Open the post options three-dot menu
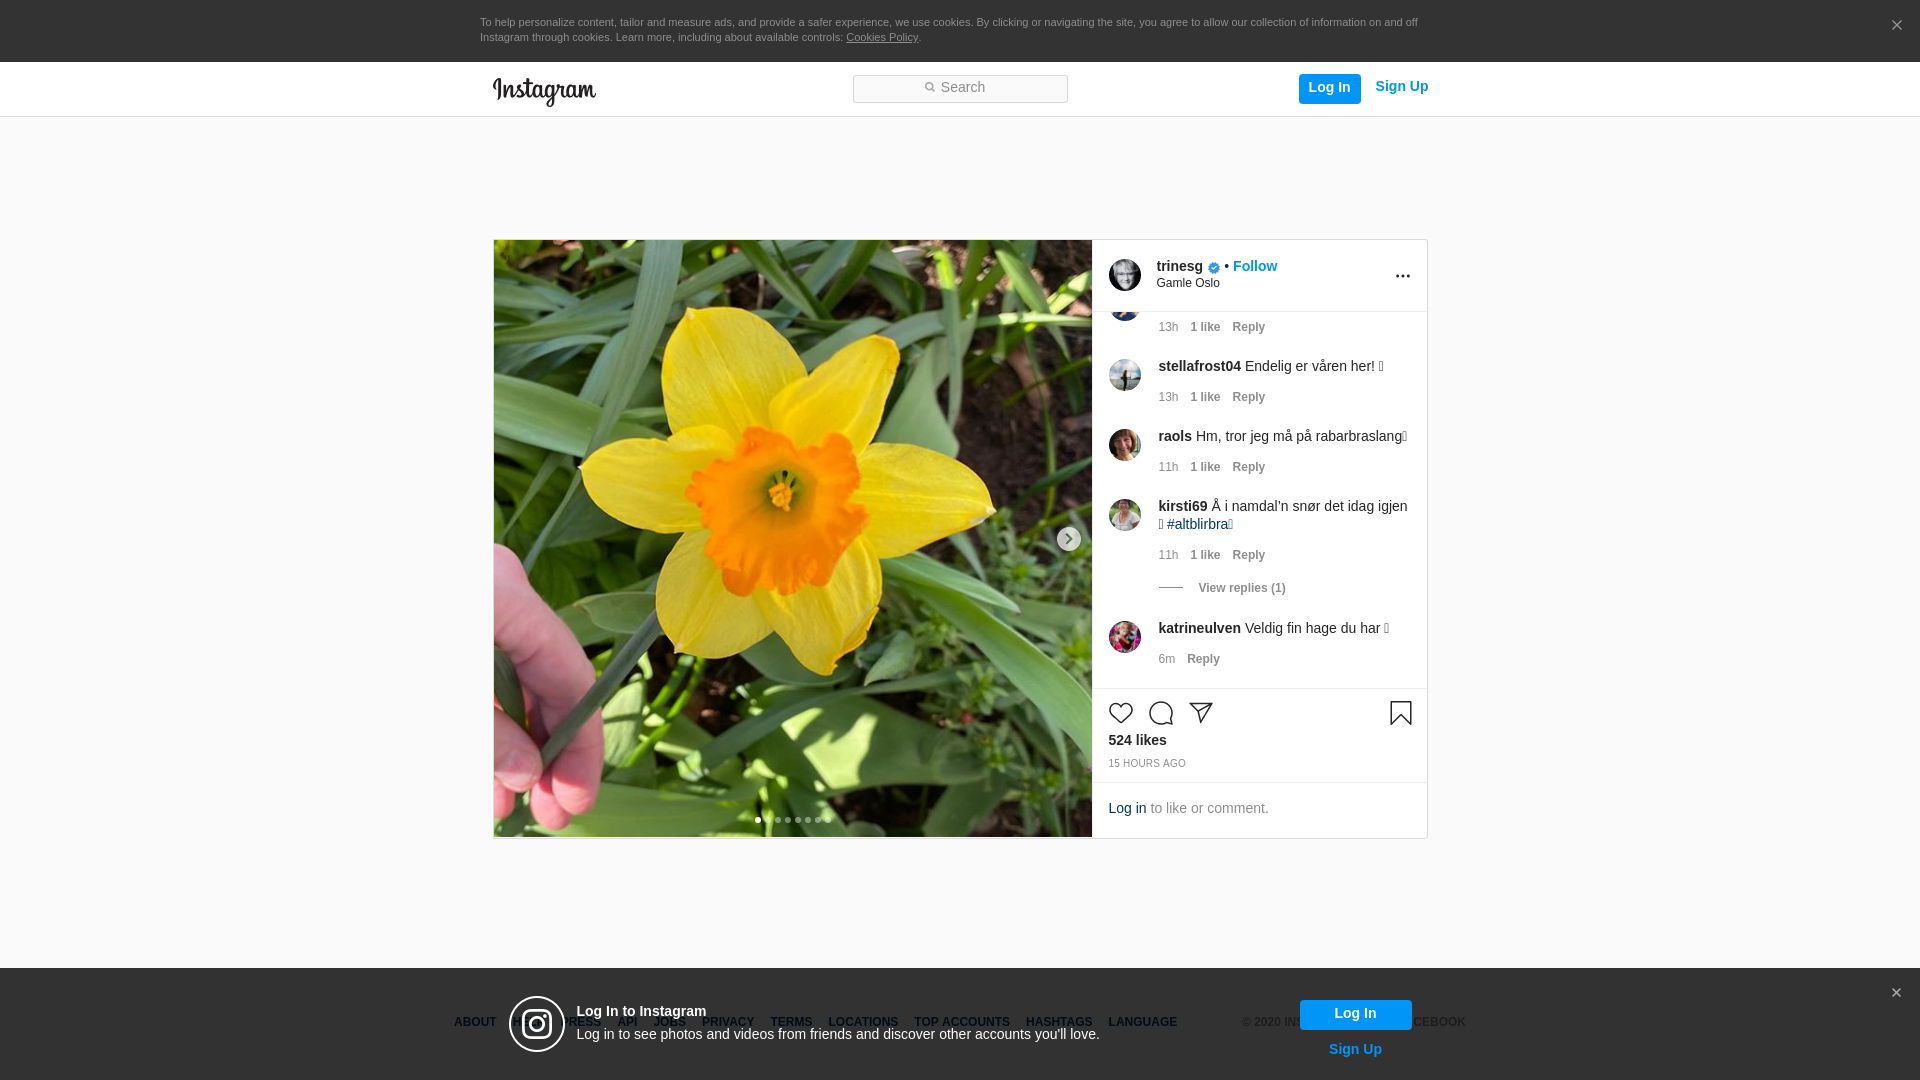The image size is (1920, 1080). click(x=1402, y=276)
